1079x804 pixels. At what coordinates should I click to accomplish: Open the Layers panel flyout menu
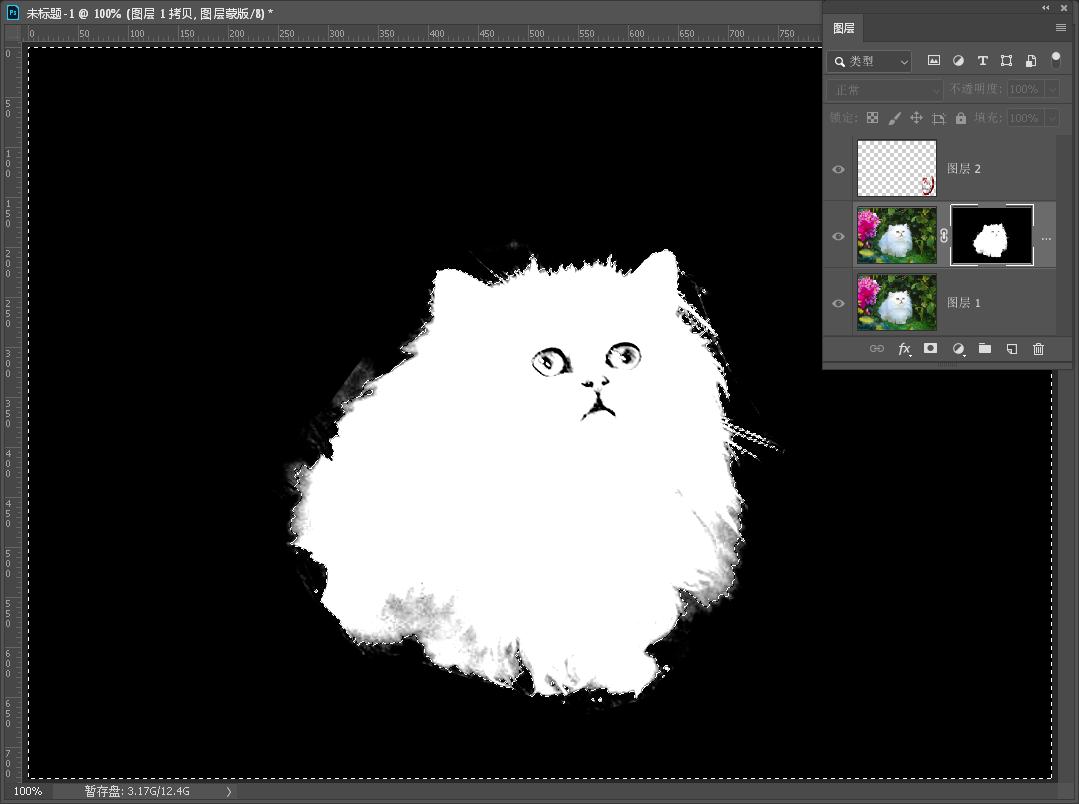pyautogui.click(x=1060, y=28)
